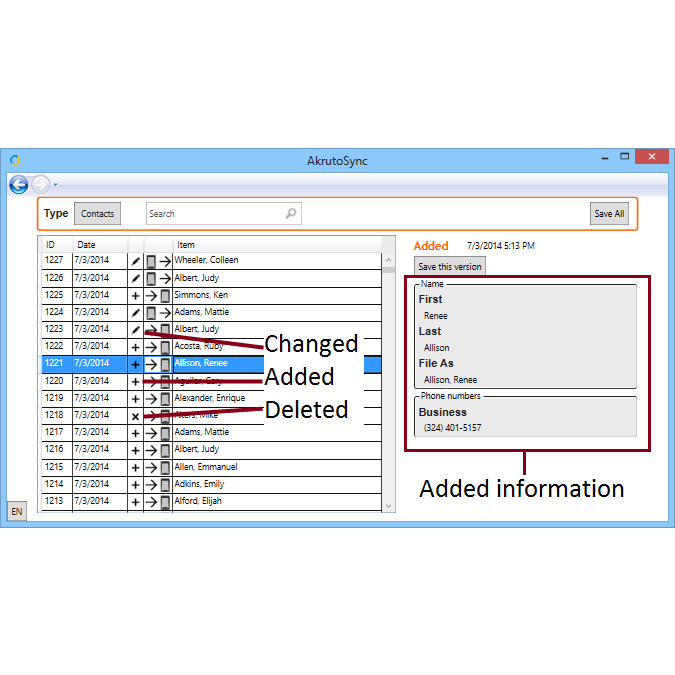Click the plus added icon on row 1217

point(135,433)
